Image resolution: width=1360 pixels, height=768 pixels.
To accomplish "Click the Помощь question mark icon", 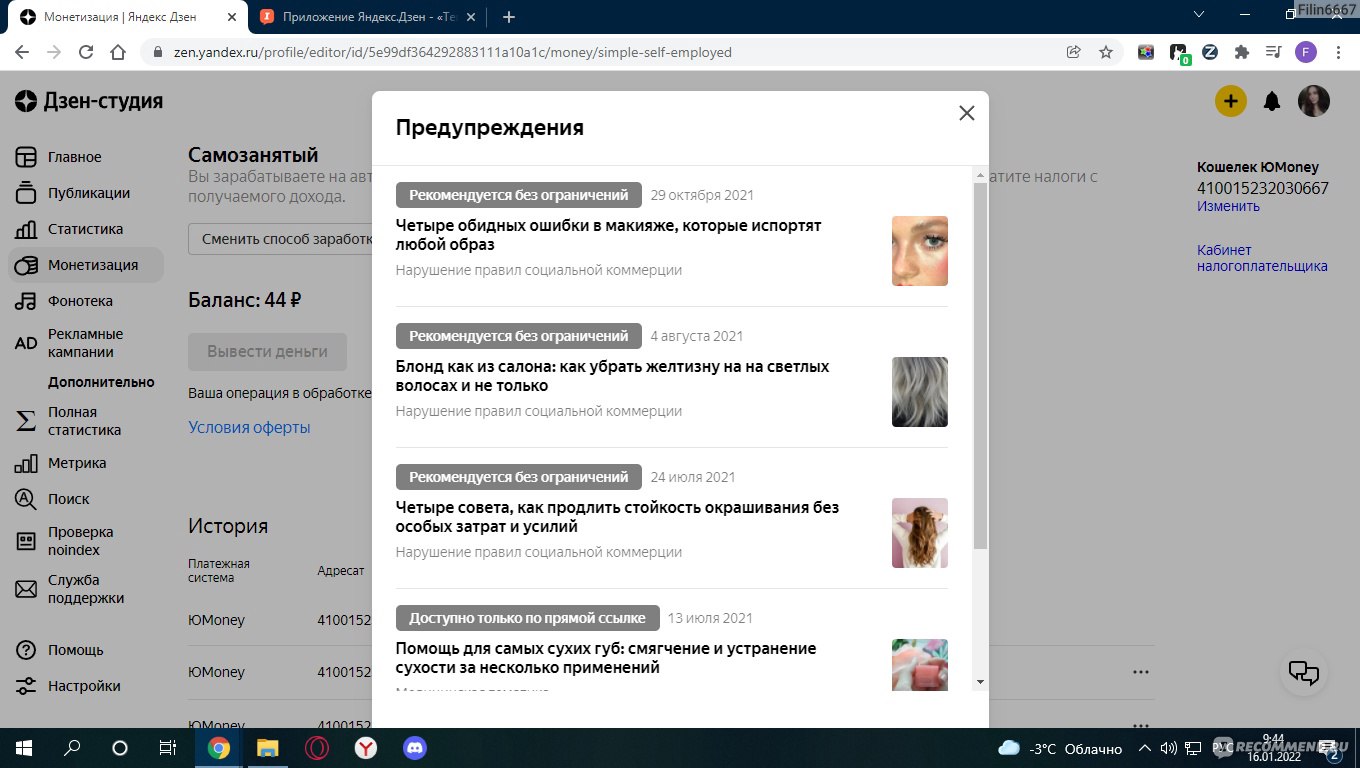I will (x=26, y=650).
